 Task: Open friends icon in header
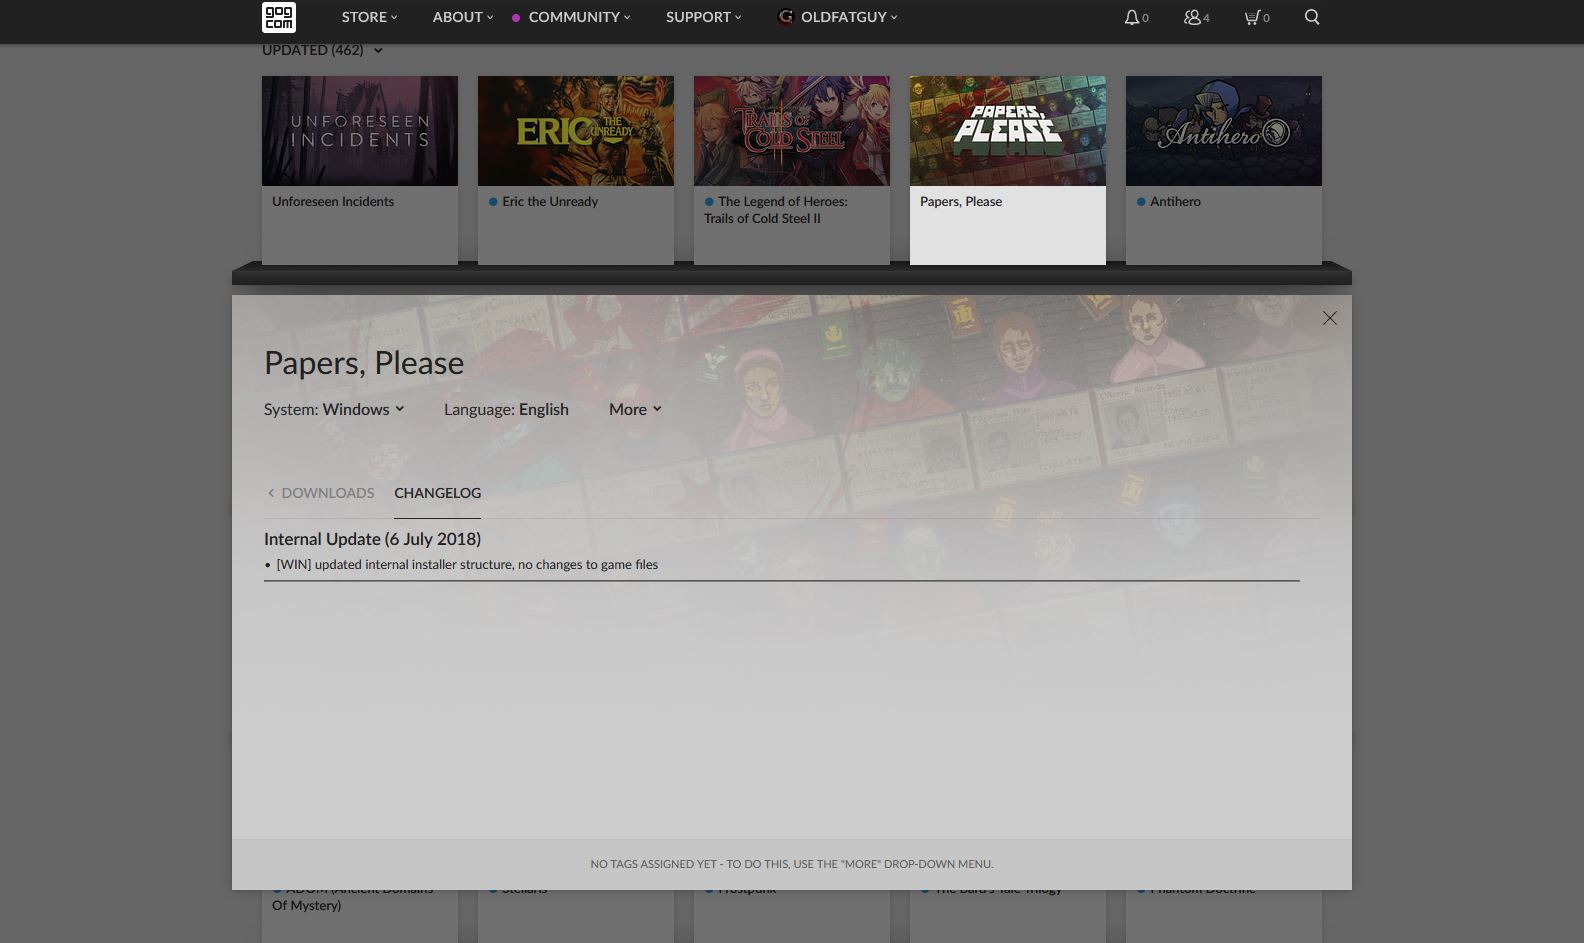click(1192, 17)
